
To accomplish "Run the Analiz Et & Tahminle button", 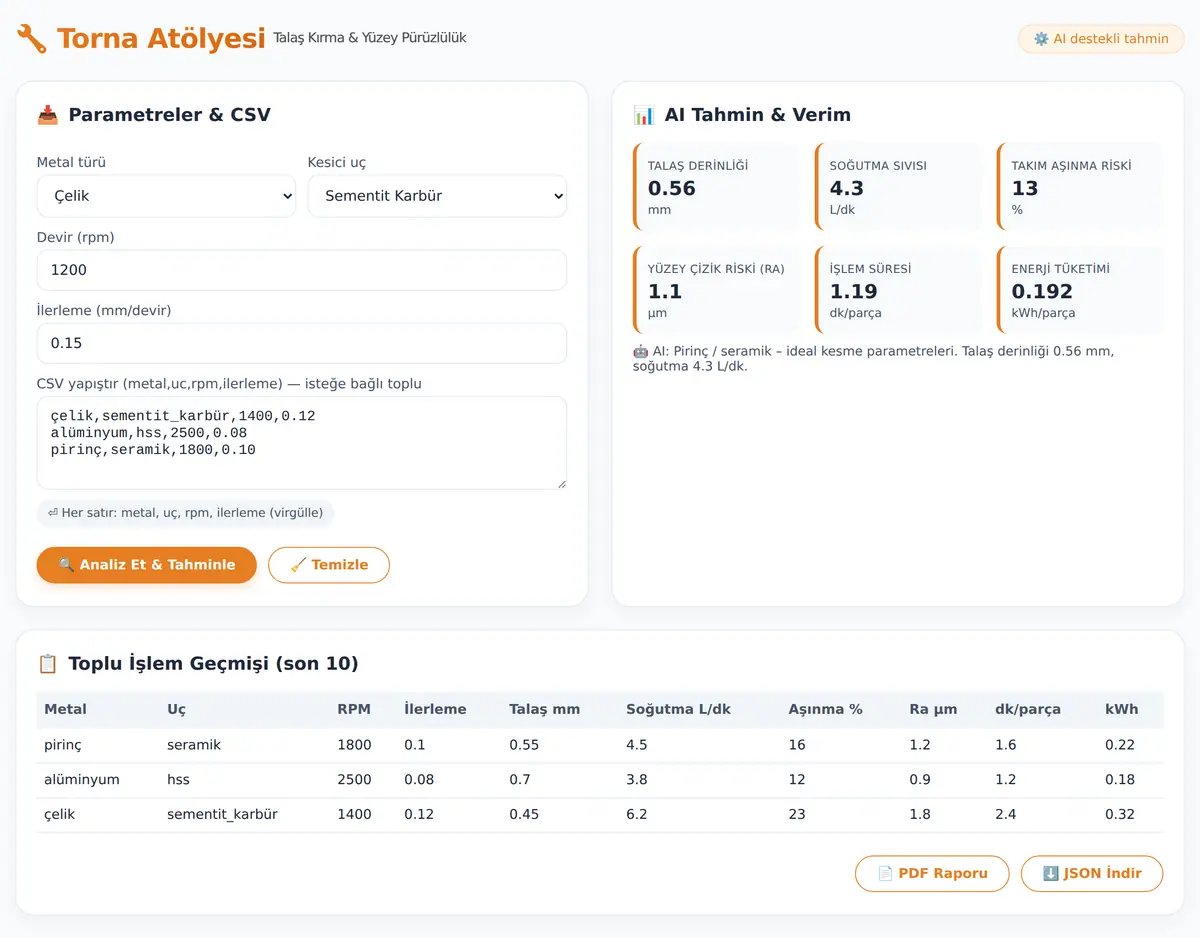I will click(147, 565).
